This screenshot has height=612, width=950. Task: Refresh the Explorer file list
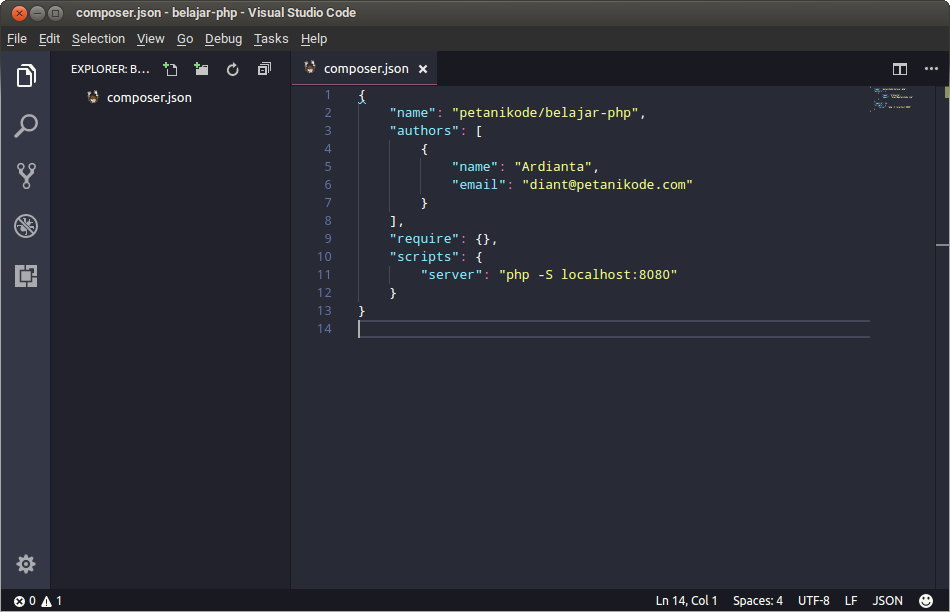(x=231, y=68)
